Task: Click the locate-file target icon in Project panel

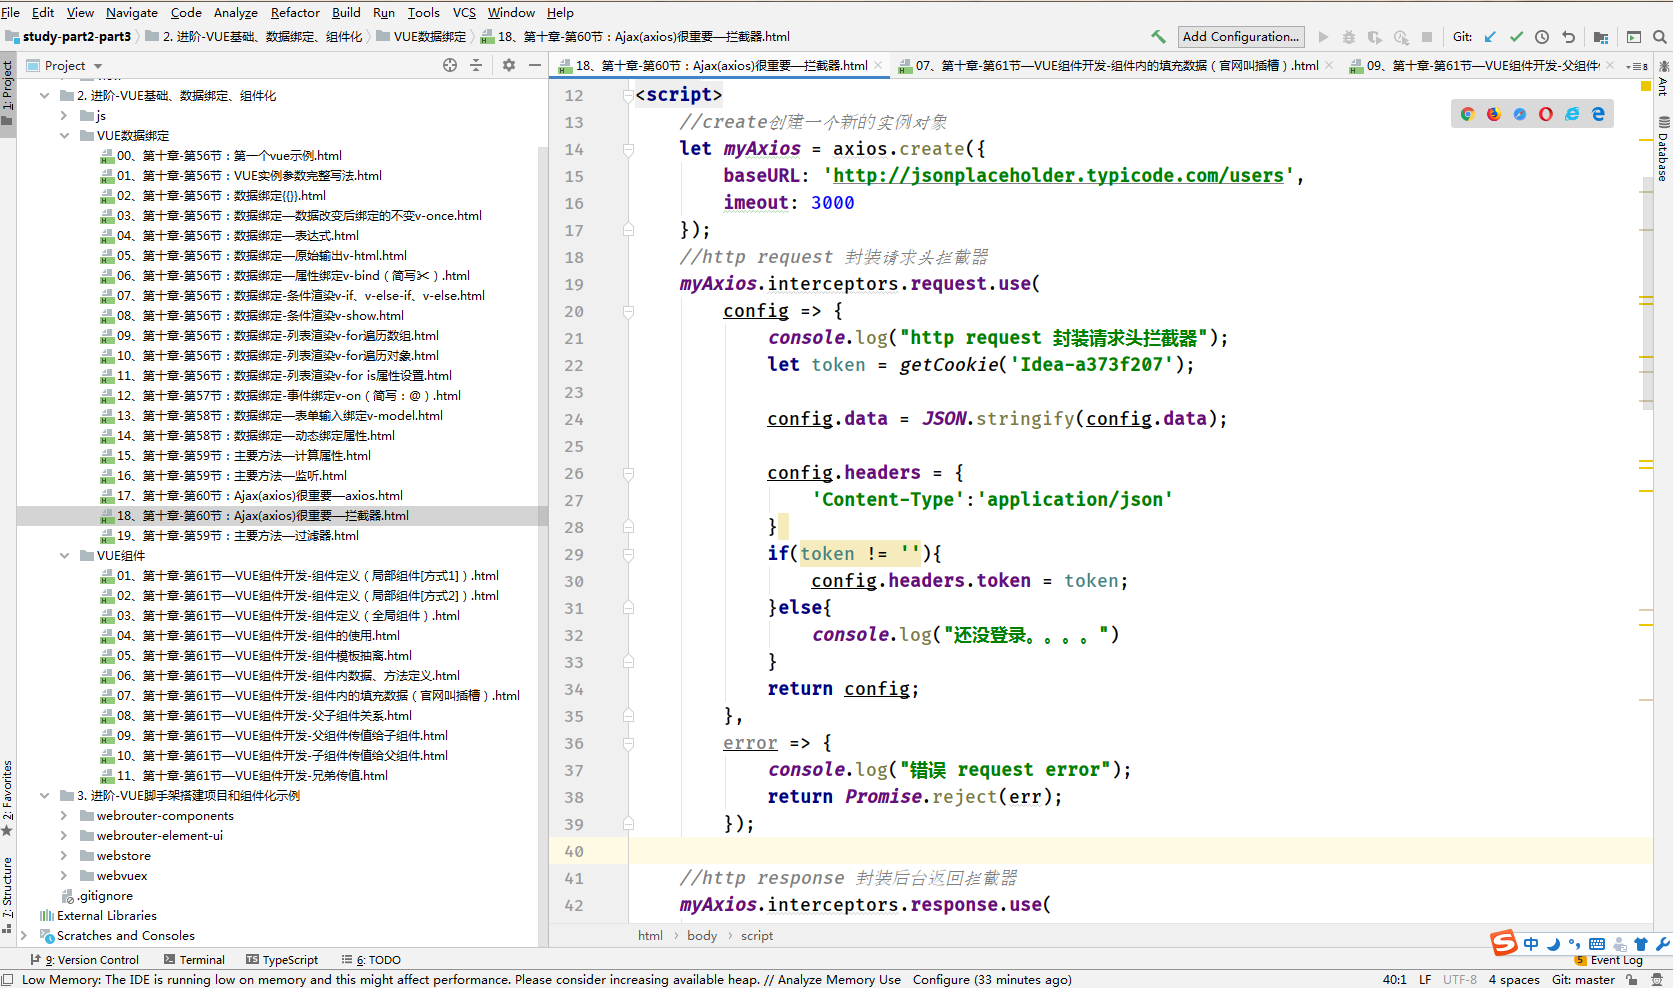Action: 450,65
